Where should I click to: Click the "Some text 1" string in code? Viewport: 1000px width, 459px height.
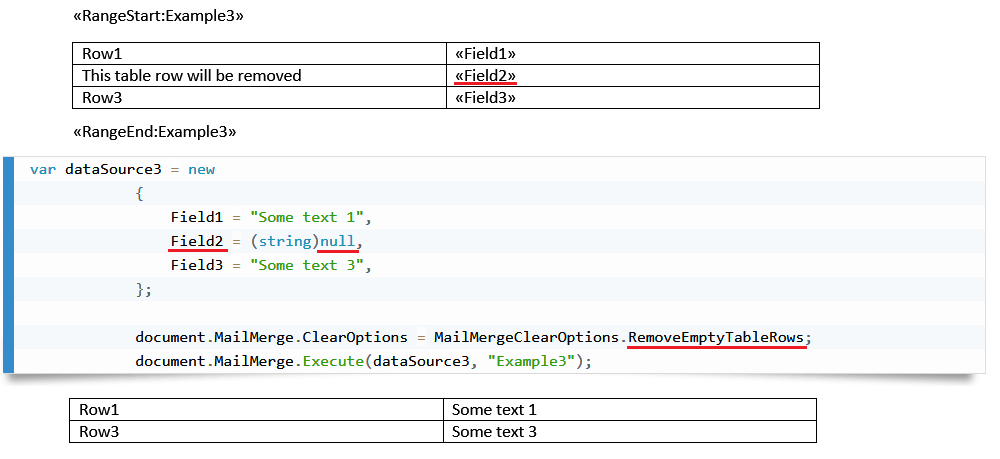[311, 217]
